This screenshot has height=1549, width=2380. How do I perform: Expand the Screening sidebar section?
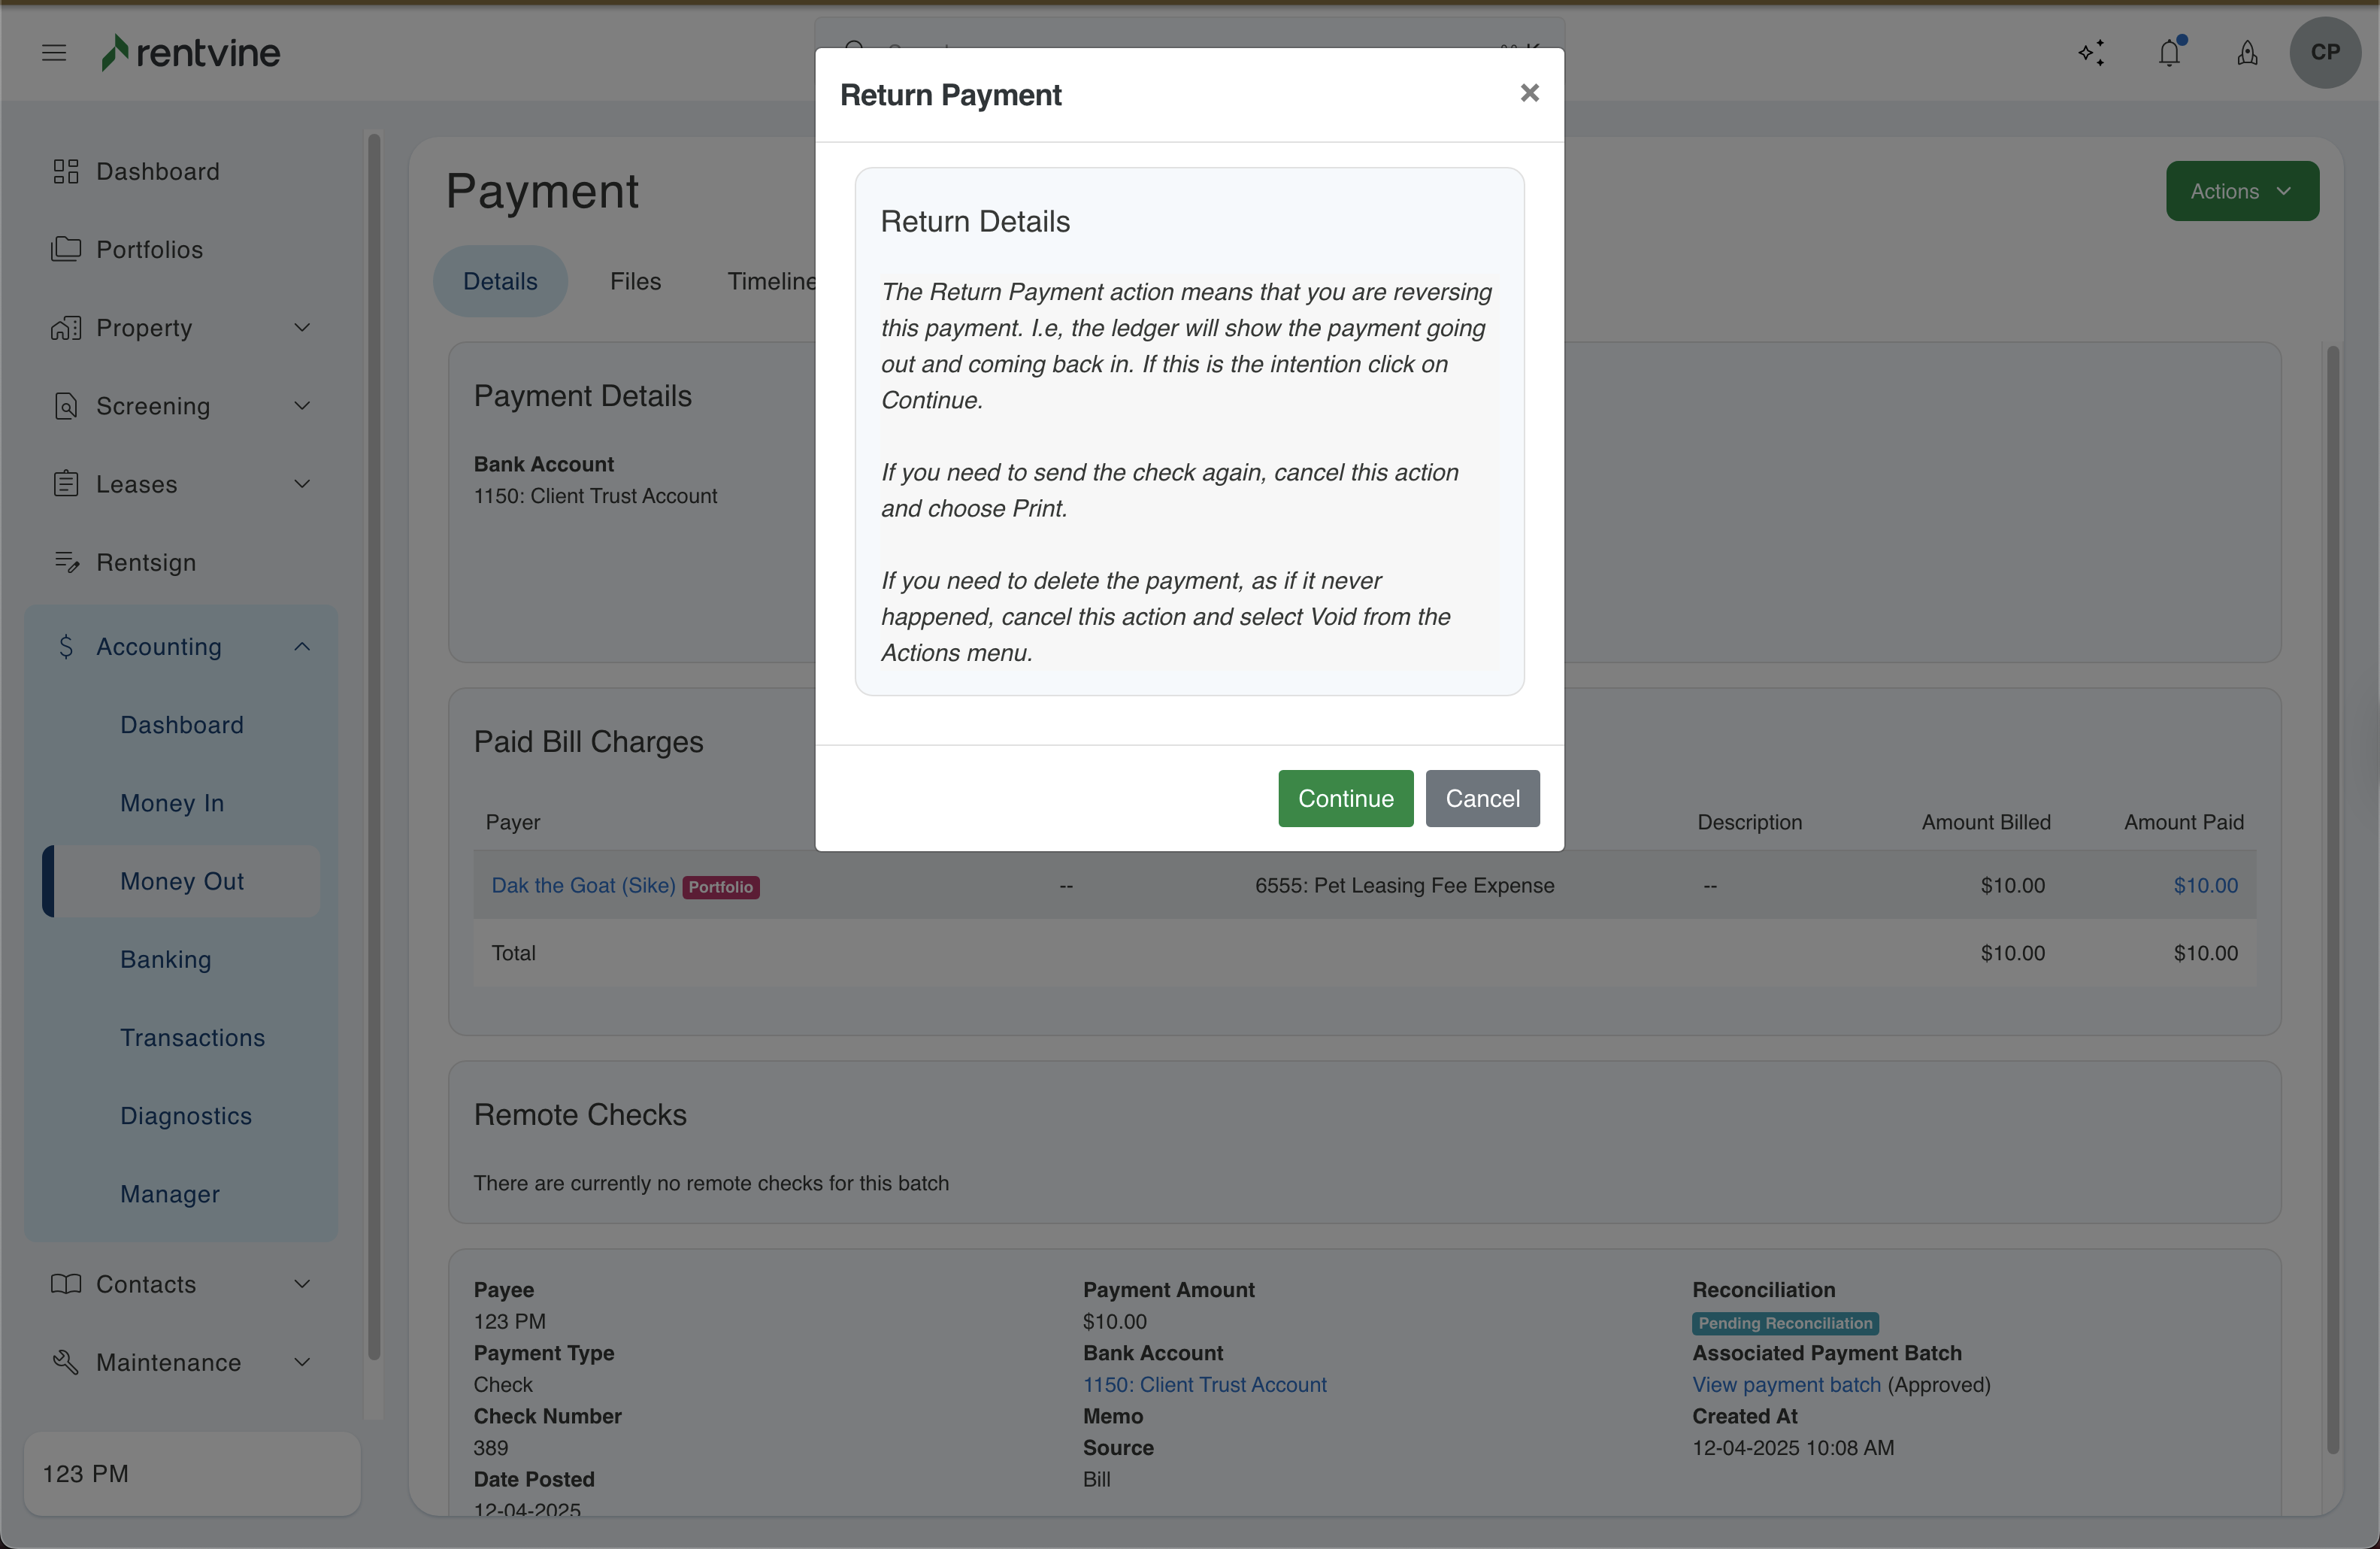click(x=302, y=406)
